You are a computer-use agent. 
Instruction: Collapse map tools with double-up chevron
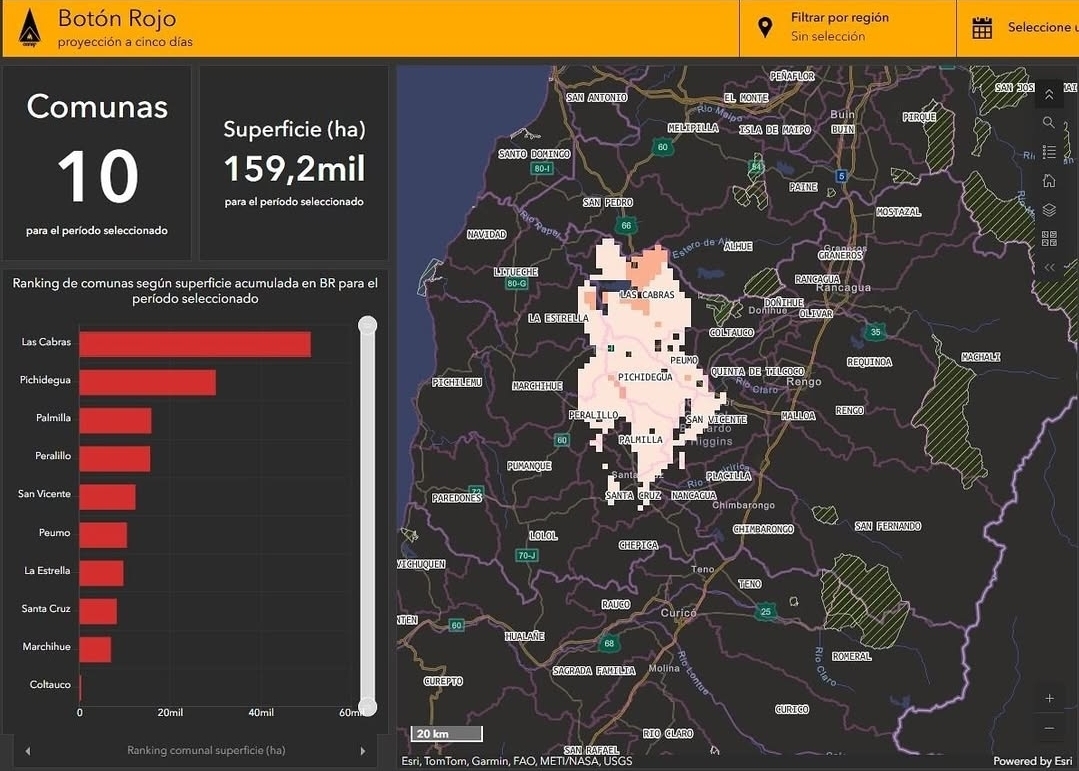1048,94
